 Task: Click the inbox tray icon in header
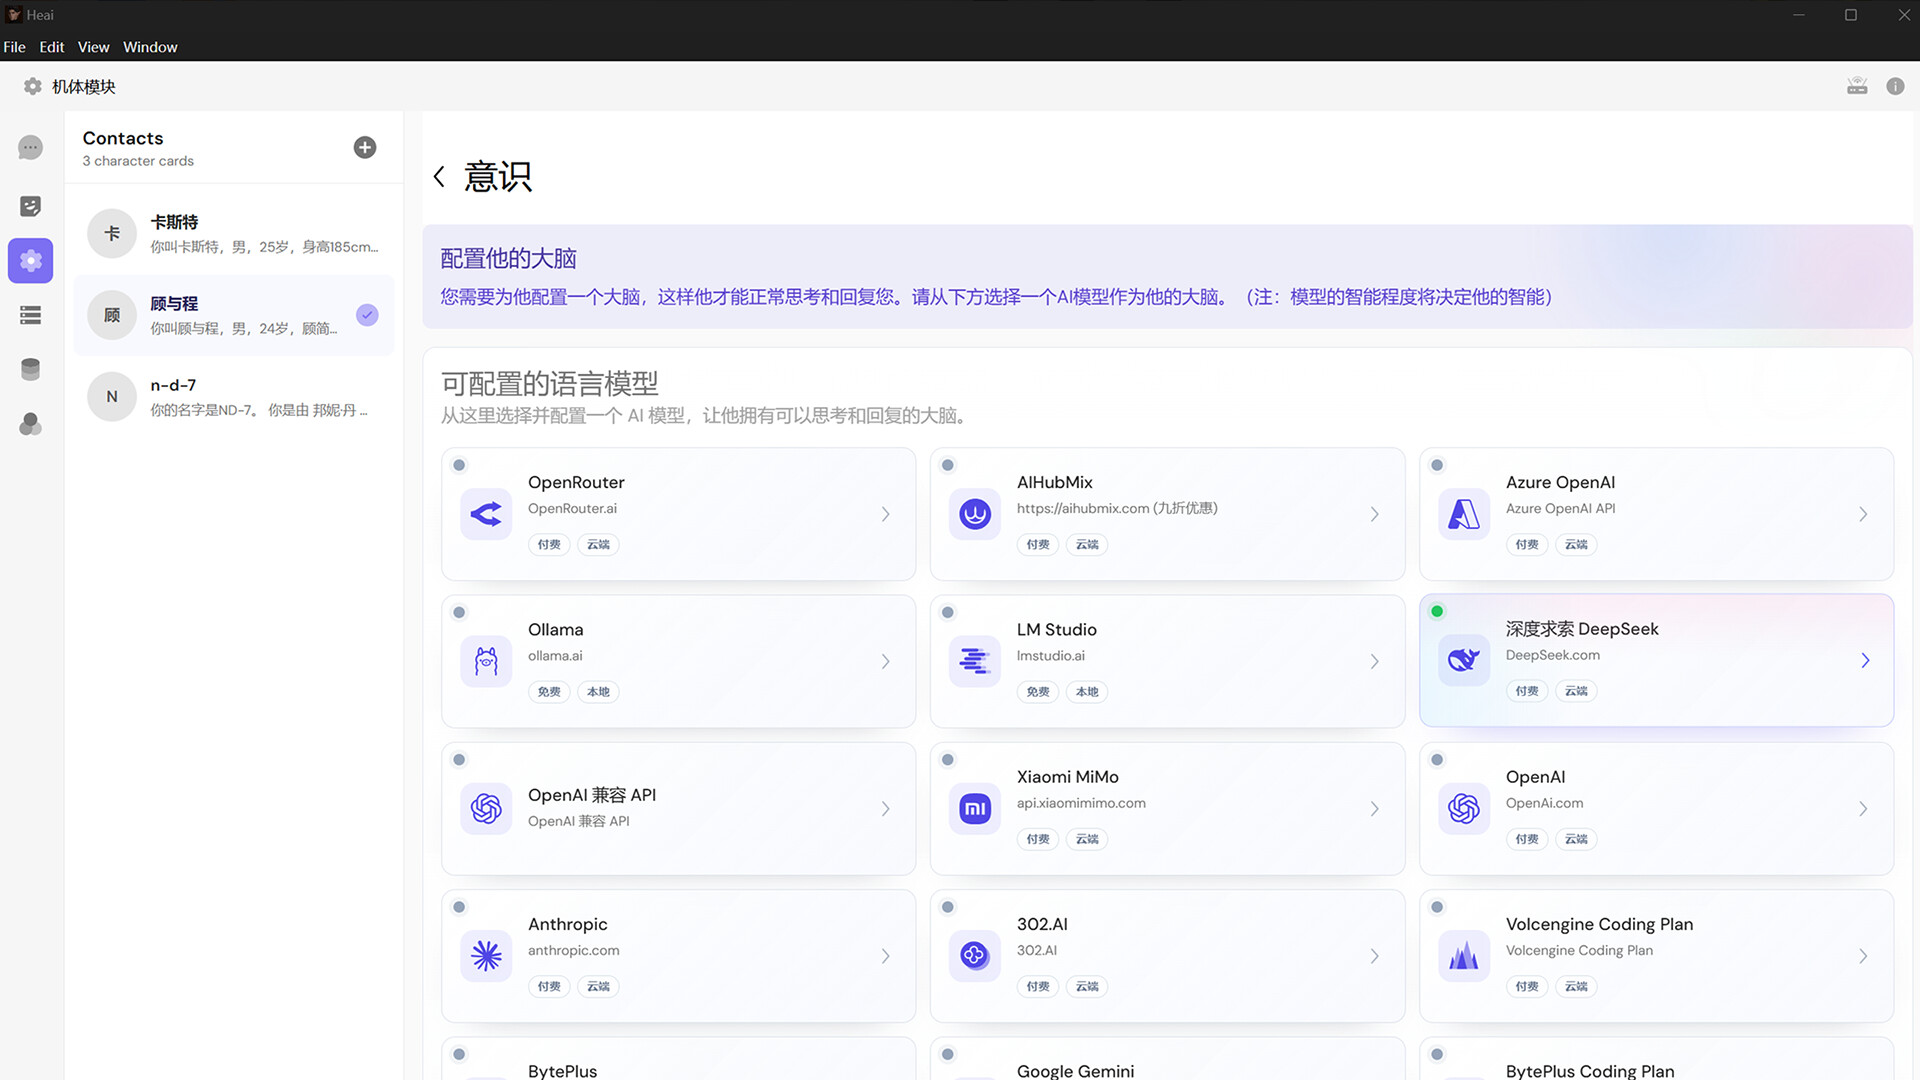1857,86
